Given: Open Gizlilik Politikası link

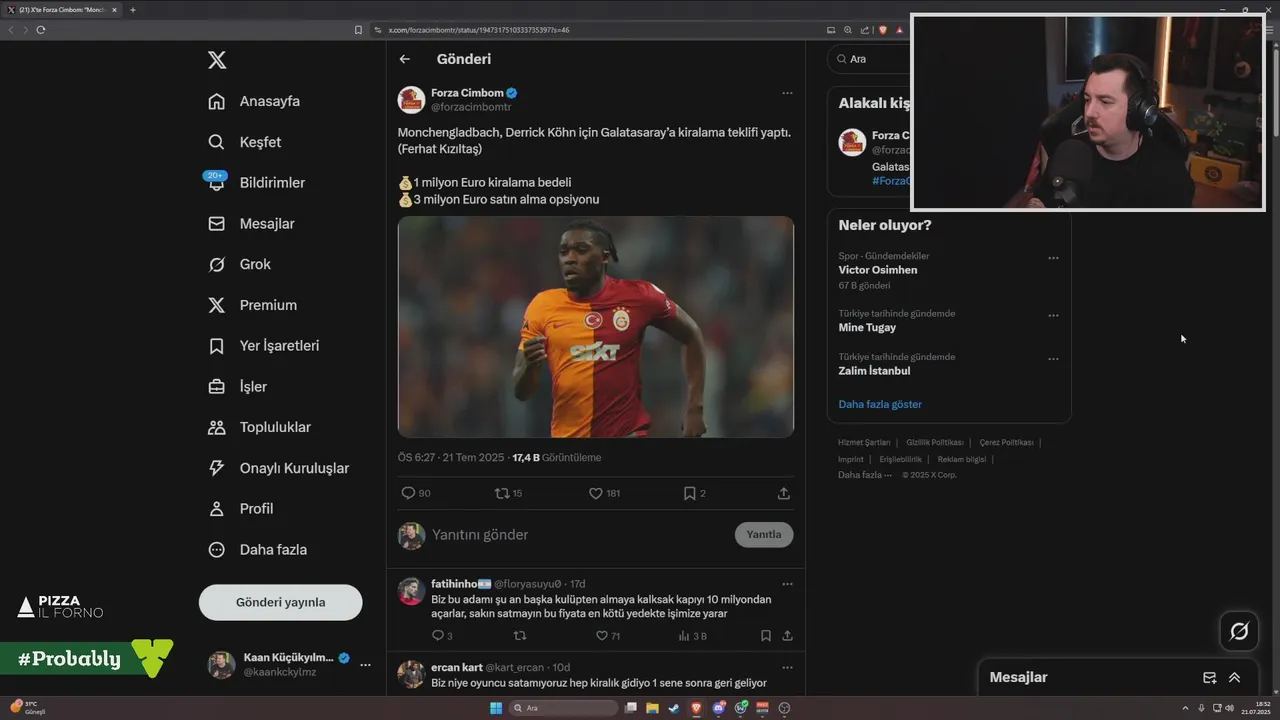Looking at the screenshot, I should [935, 442].
